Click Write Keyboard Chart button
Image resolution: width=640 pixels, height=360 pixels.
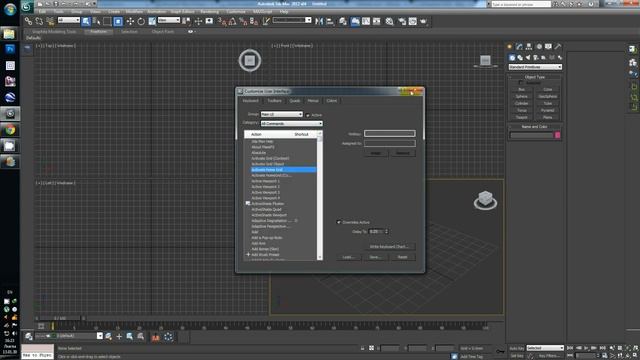[x=389, y=247]
